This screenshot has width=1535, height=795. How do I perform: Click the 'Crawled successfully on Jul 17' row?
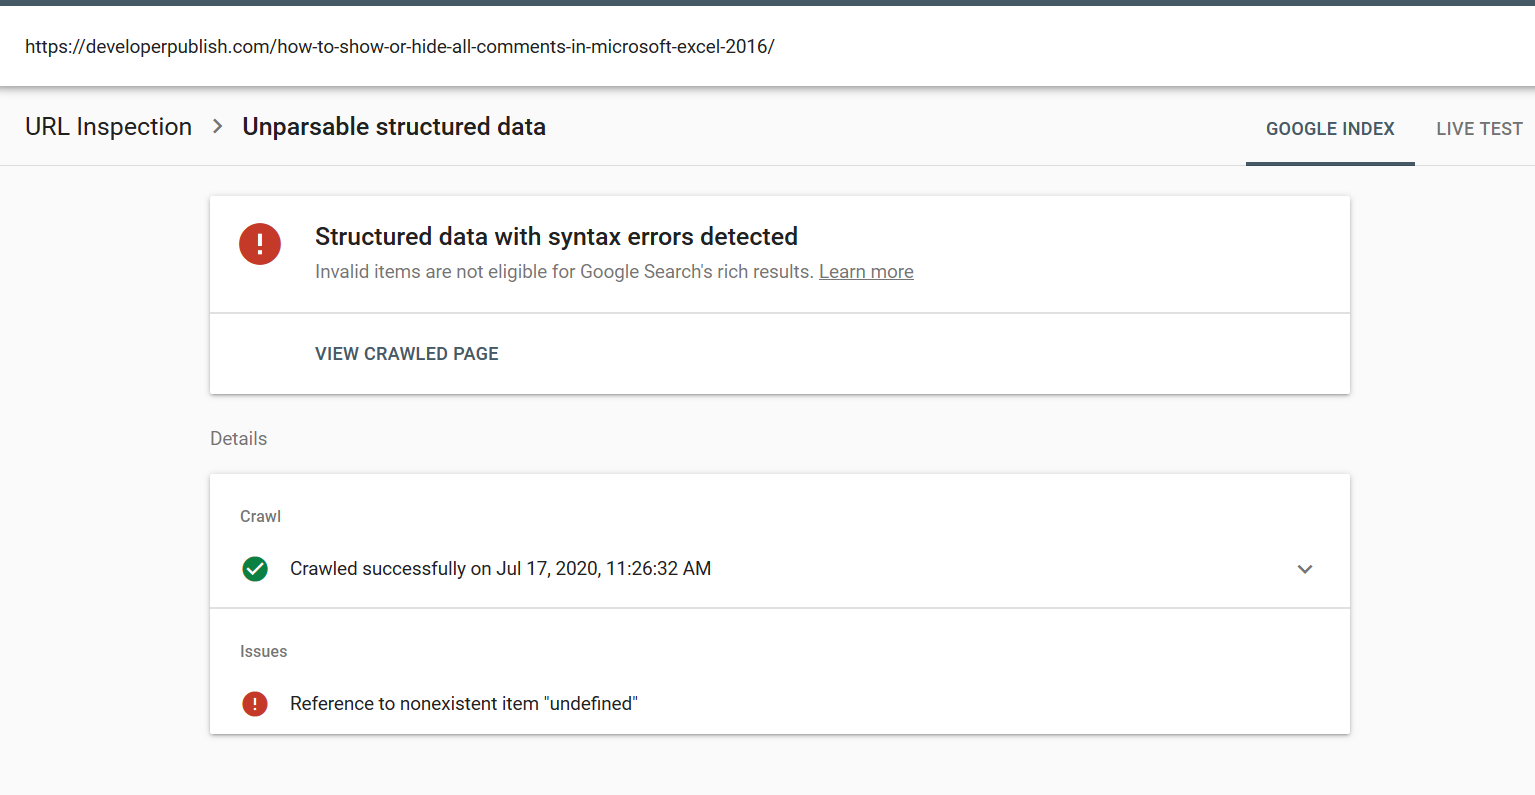click(500, 569)
